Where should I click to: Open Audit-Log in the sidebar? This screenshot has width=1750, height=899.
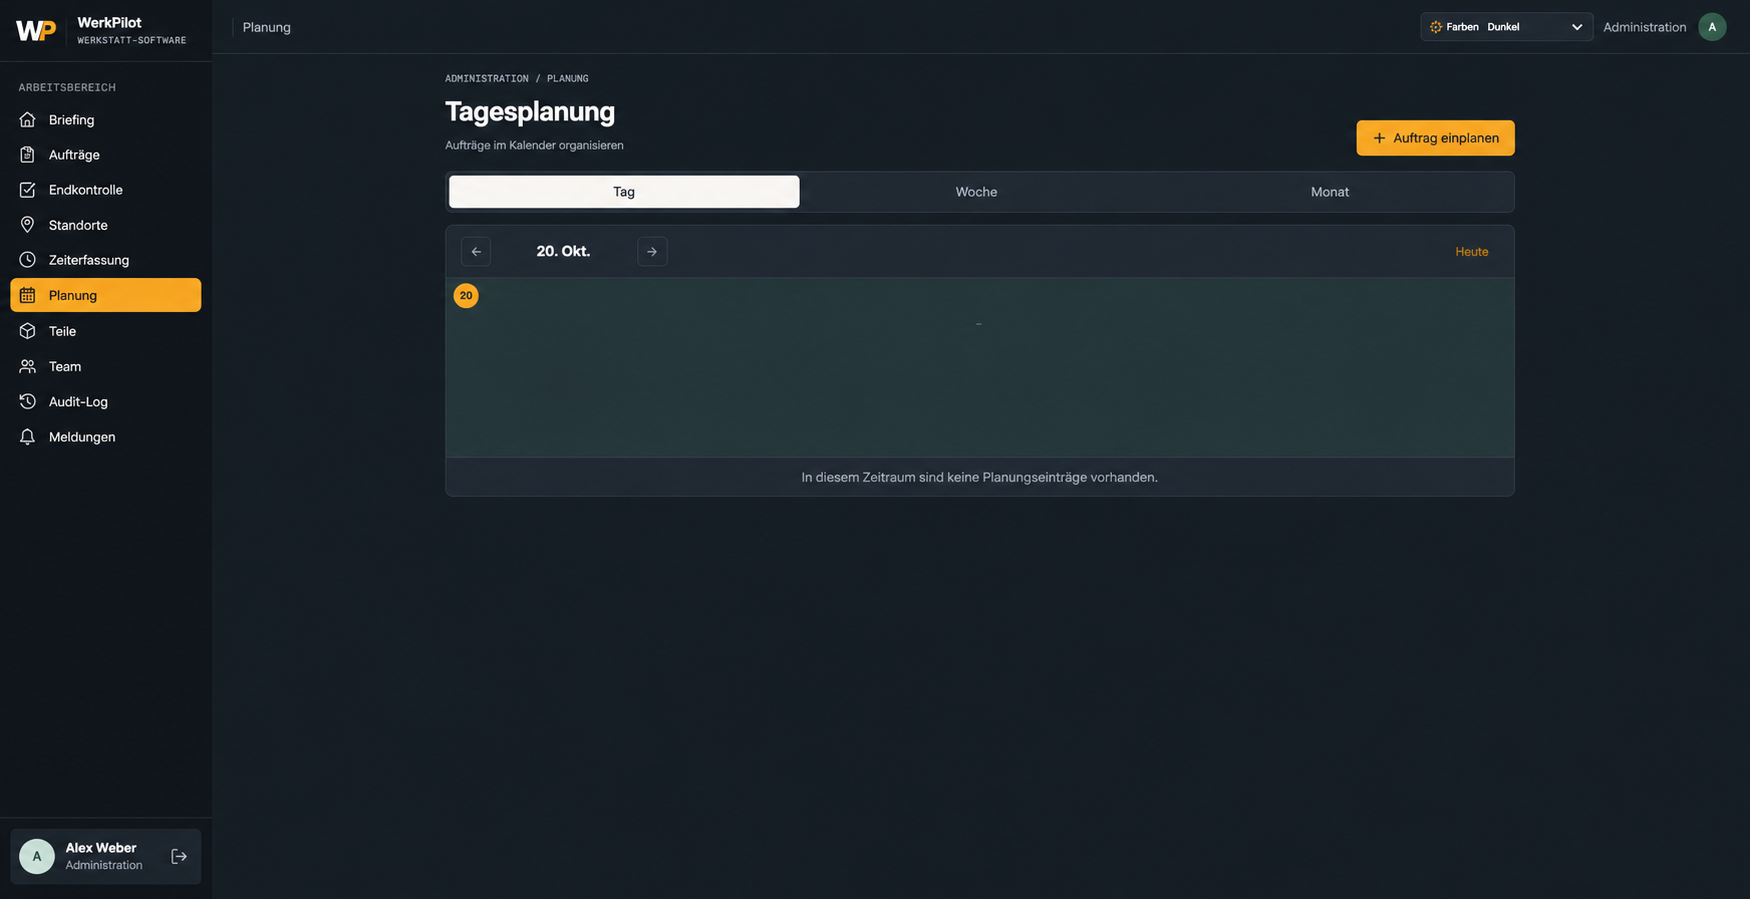pos(105,402)
